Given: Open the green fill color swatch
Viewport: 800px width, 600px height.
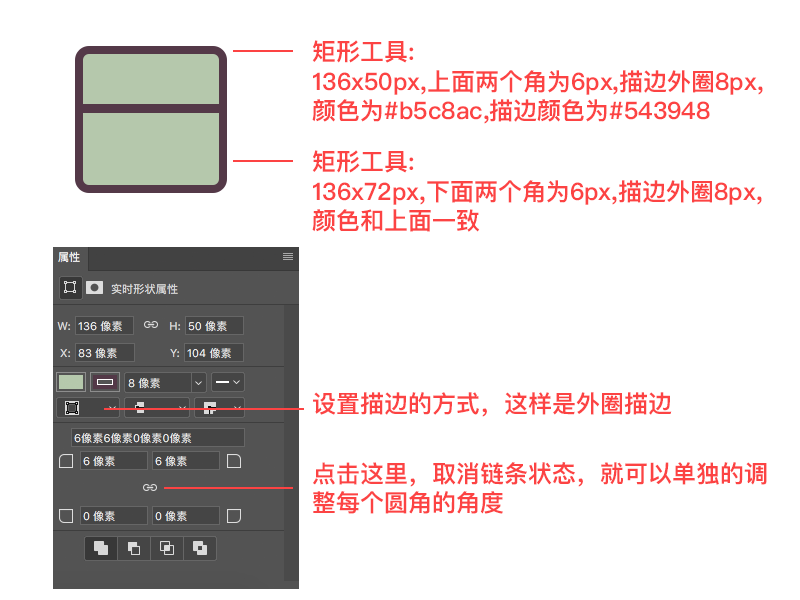Looking at the screenshot, I should [71, 382].
